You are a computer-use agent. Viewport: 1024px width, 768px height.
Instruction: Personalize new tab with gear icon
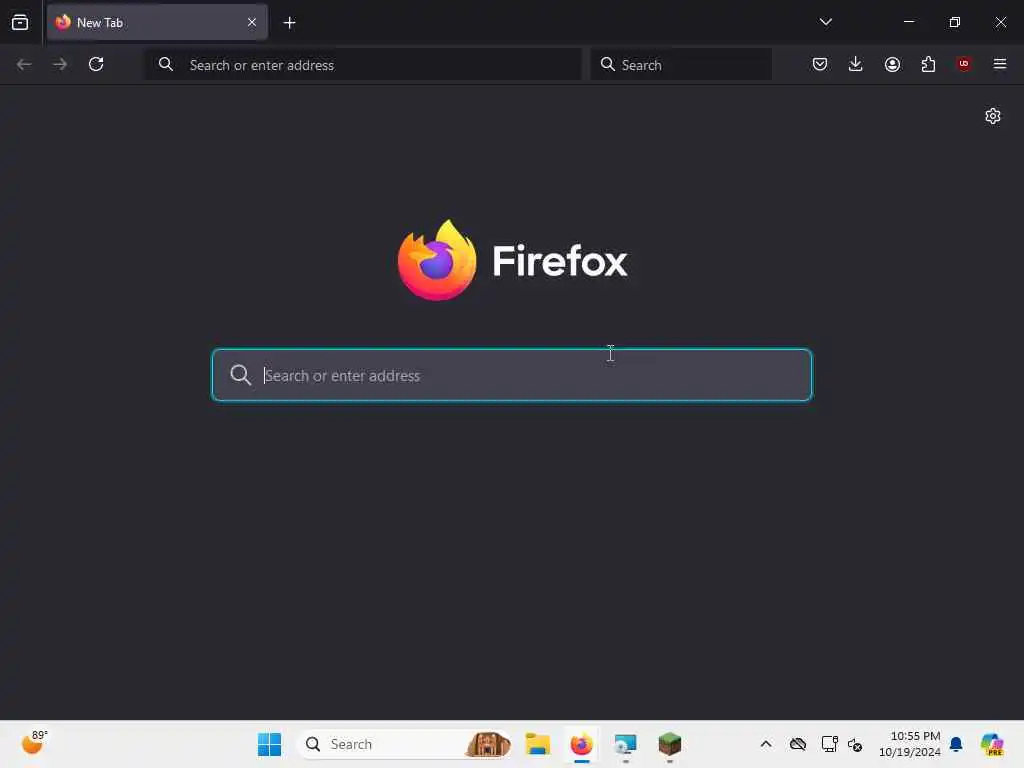point(993,116)
